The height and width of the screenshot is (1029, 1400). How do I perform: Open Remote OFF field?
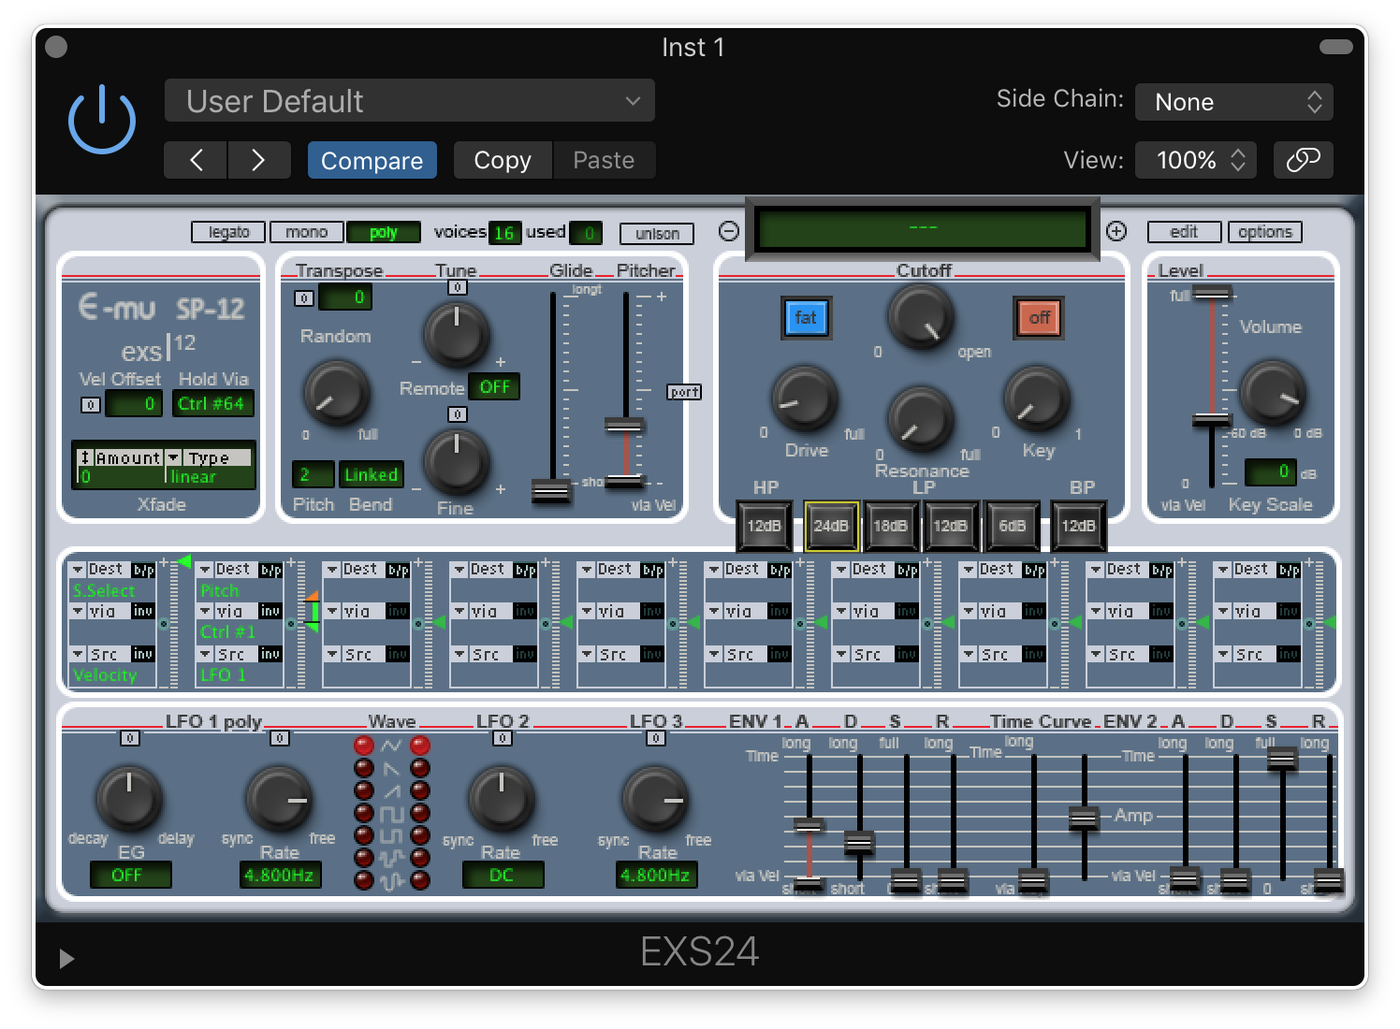click(494, 387)
